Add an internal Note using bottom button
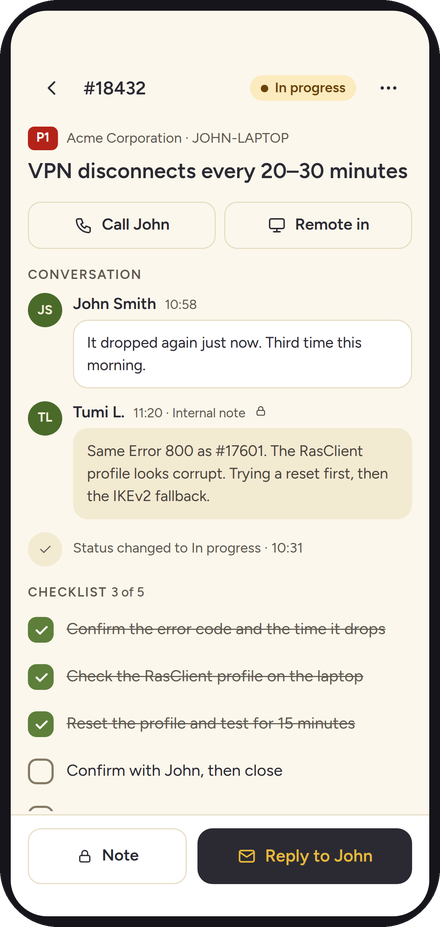The height and width of the screenshot is (927, 440). coord(107,856)
